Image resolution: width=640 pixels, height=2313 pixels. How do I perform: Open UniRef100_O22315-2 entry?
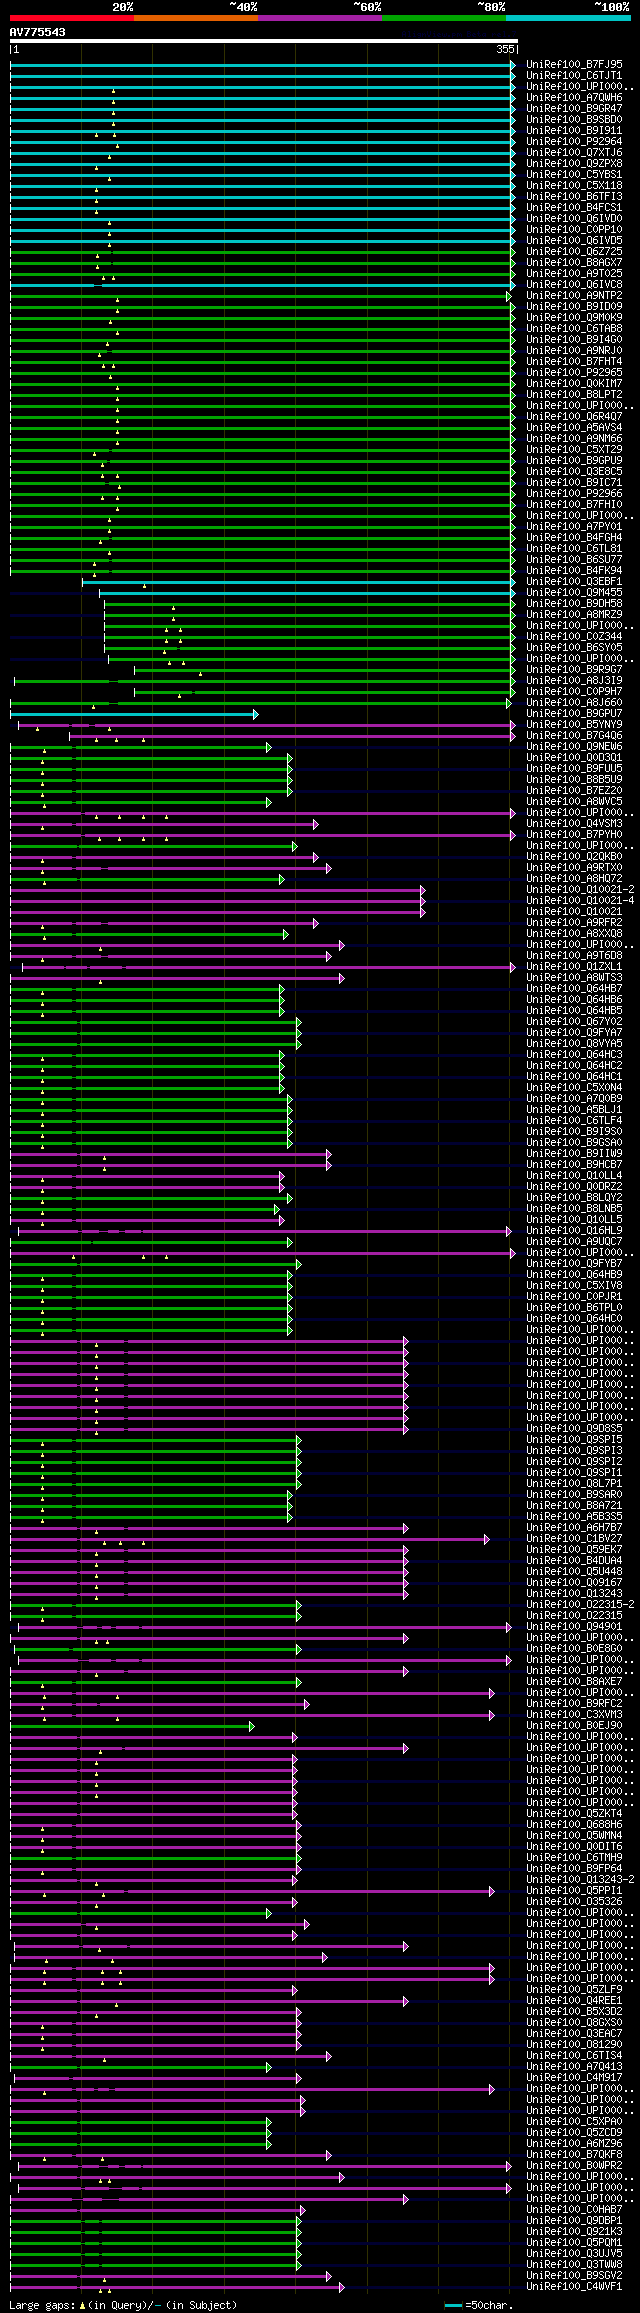pyautogui.click(x=580, y=1604)
